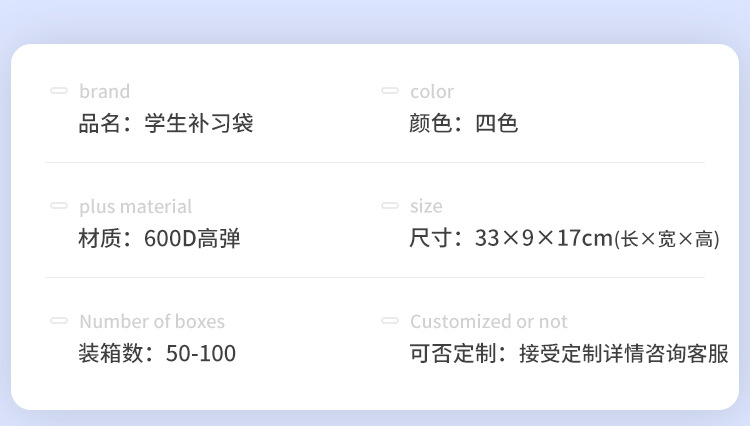The width and height of the screenshot is (750, 426).
Task: Click the "brand" heading label
Action: [104, 92]
